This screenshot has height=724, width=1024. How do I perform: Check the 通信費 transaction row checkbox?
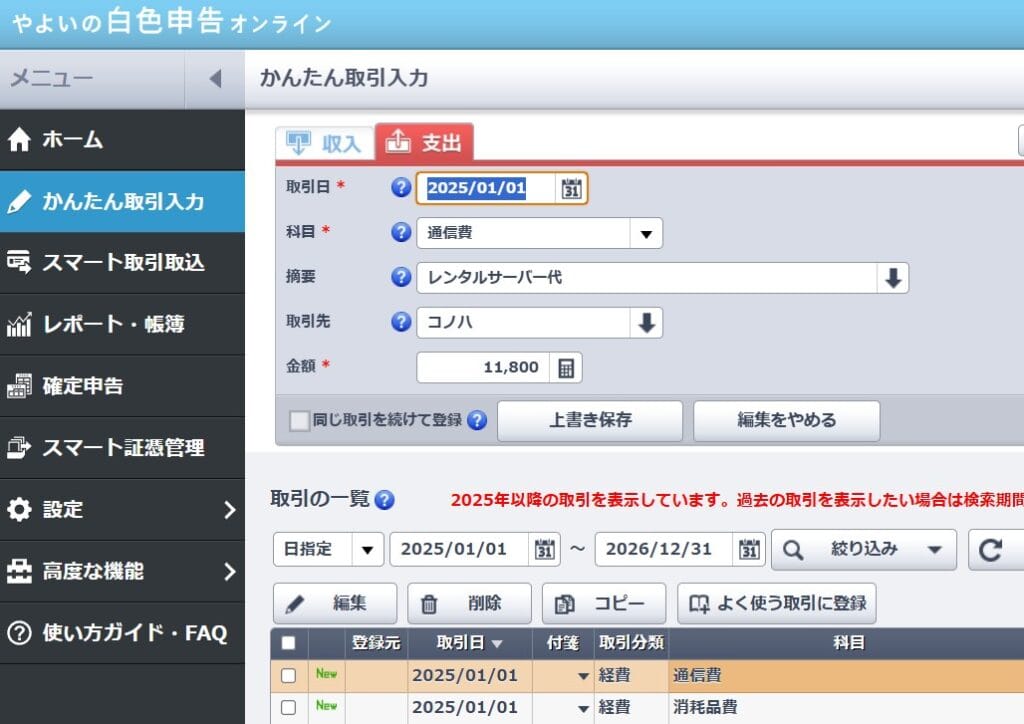tap(289, 675)
